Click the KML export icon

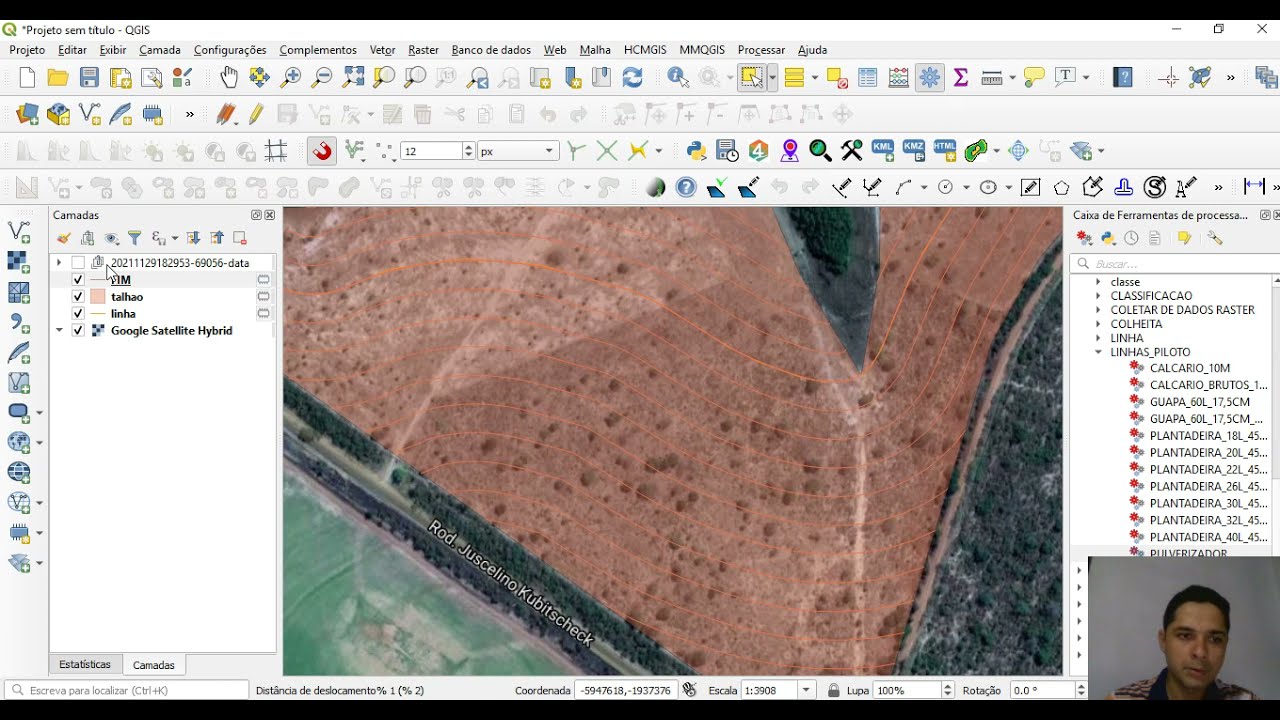coord(883,150)
